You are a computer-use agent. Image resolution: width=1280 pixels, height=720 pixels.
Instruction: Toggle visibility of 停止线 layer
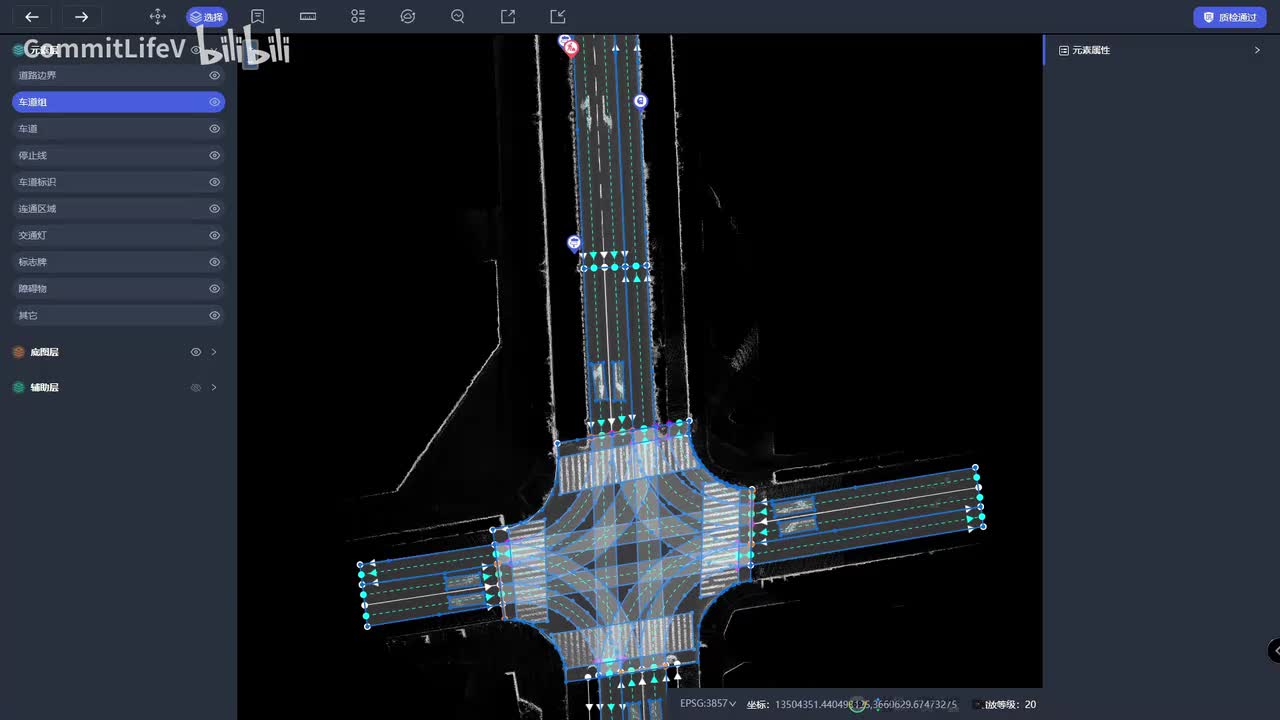point(214,156)
